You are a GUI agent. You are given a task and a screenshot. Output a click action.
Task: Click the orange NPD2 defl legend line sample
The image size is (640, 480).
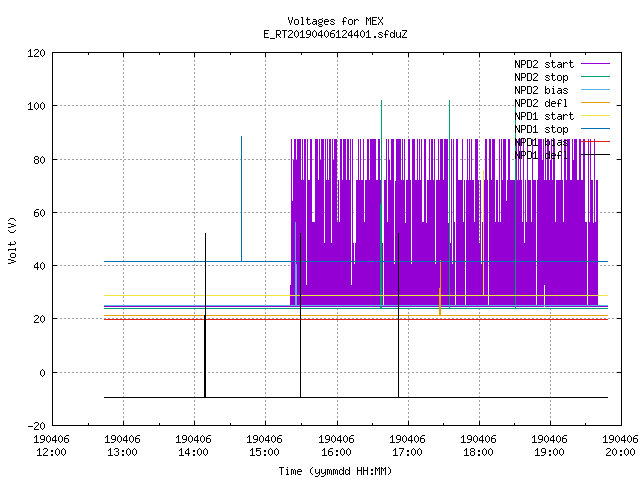[x=595, y=102]
